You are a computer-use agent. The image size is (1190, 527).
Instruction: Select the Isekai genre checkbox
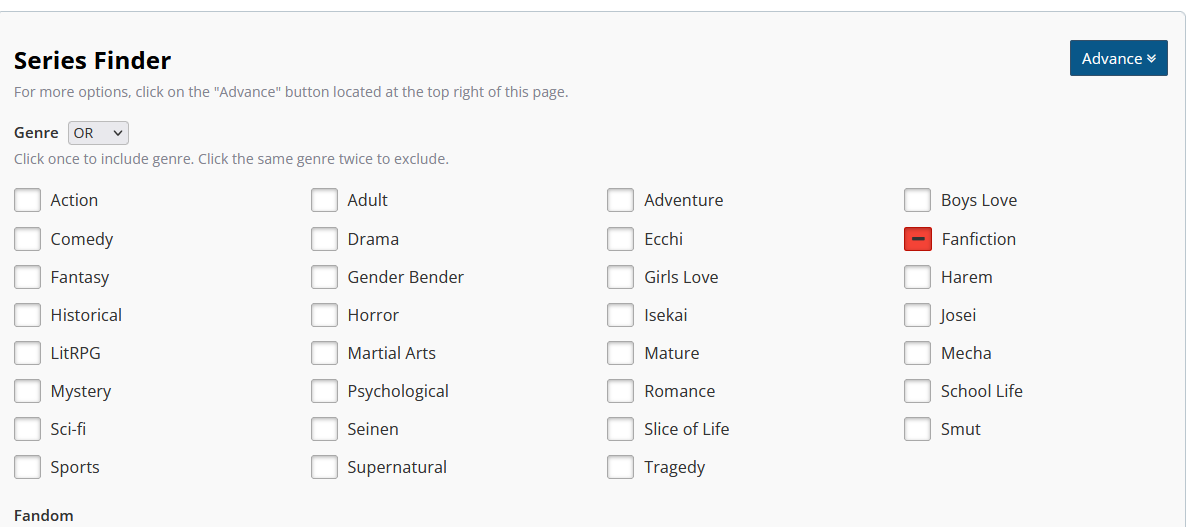click(x=621, y=315)
